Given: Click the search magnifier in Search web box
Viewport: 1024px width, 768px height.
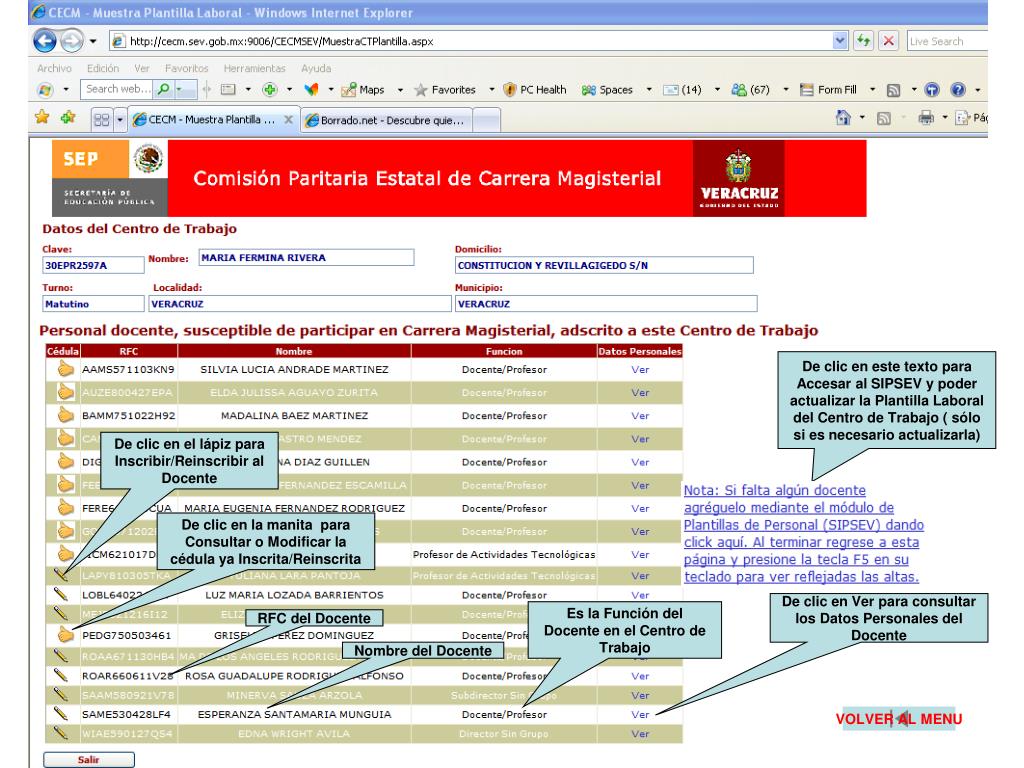Looking at the screenshot, I should point(164,89).
